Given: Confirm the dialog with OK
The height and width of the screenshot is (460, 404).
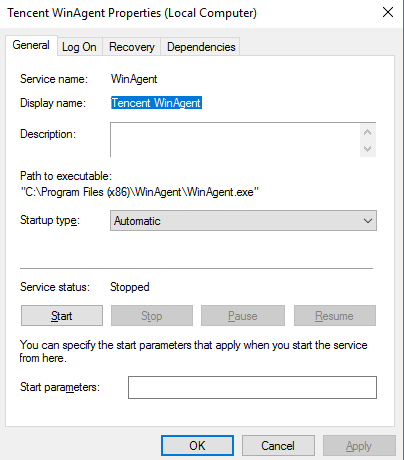Looking at the screenshot, I should [x=197, y=446].
